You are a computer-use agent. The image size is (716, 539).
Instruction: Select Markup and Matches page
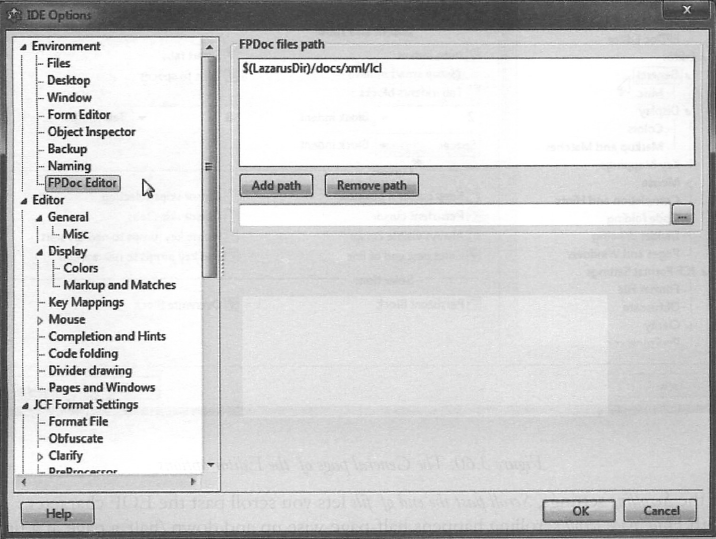[x=119, y=285]
